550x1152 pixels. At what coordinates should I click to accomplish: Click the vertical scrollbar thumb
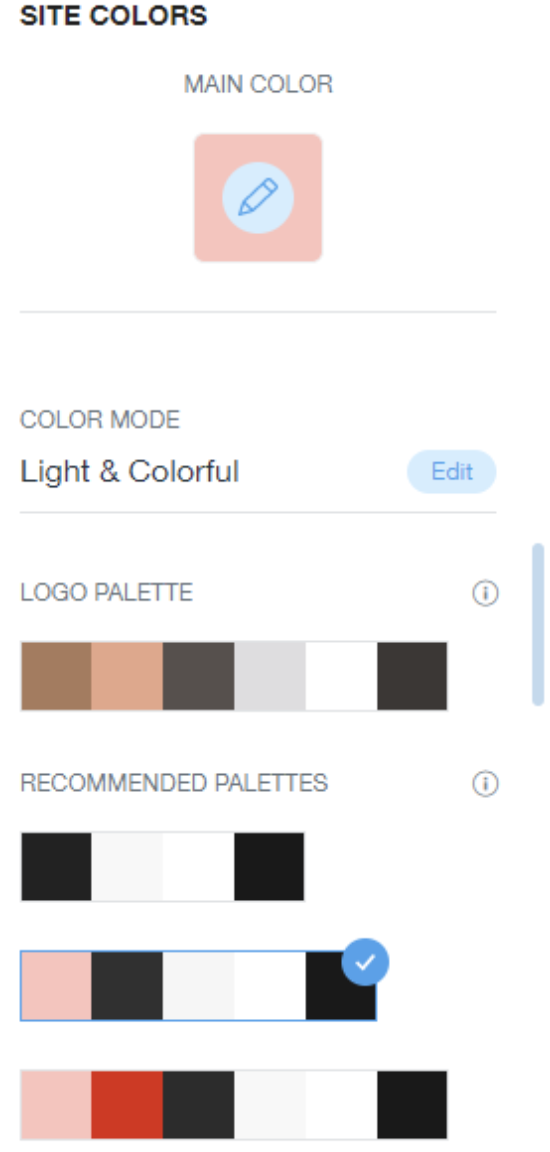(x=538, y=624)
